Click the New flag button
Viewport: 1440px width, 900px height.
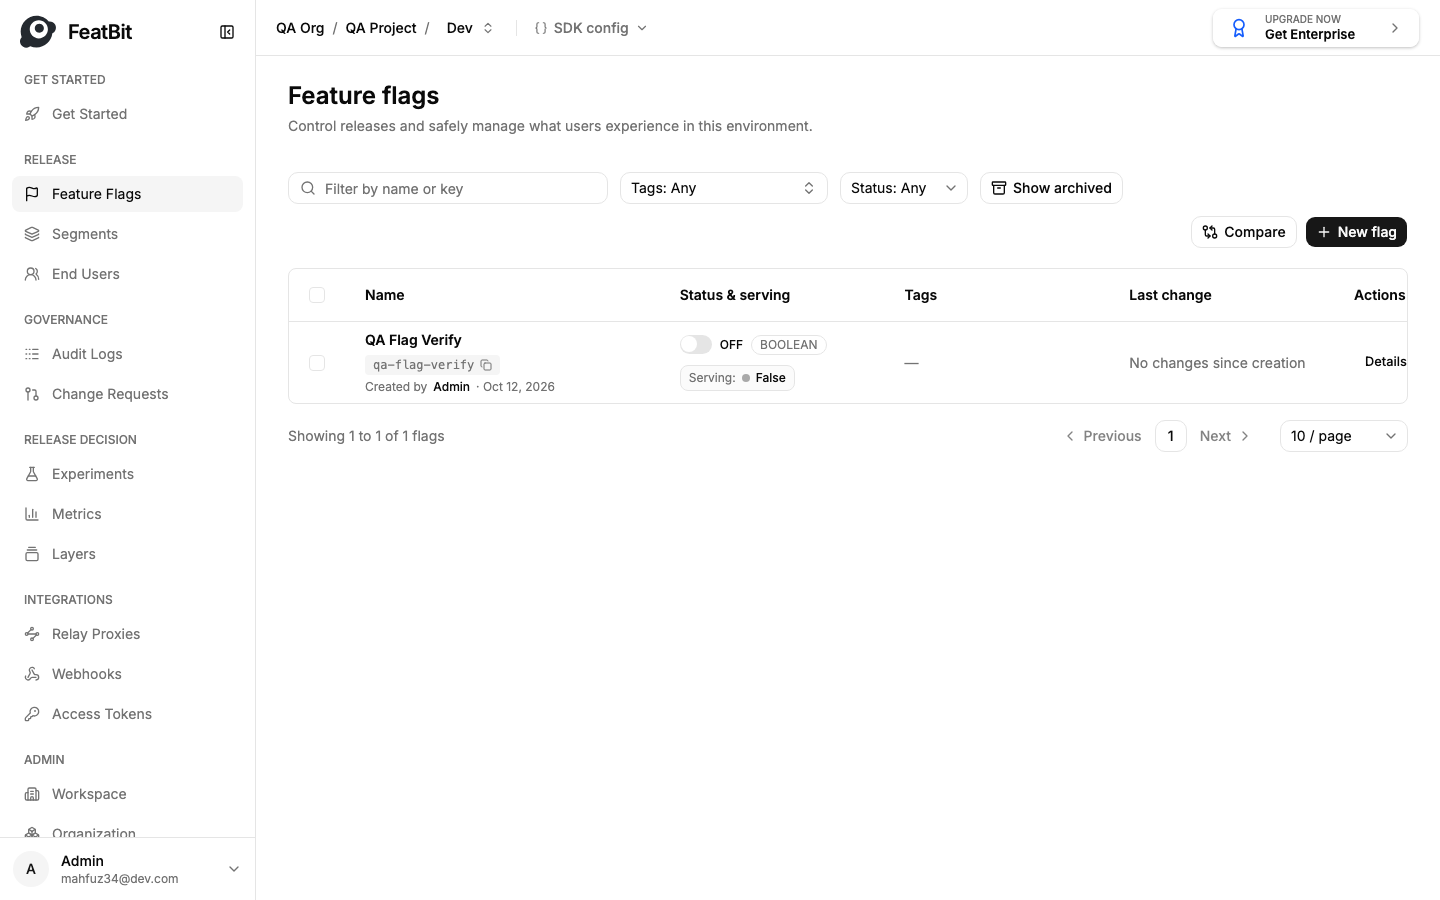[1356, 232]
